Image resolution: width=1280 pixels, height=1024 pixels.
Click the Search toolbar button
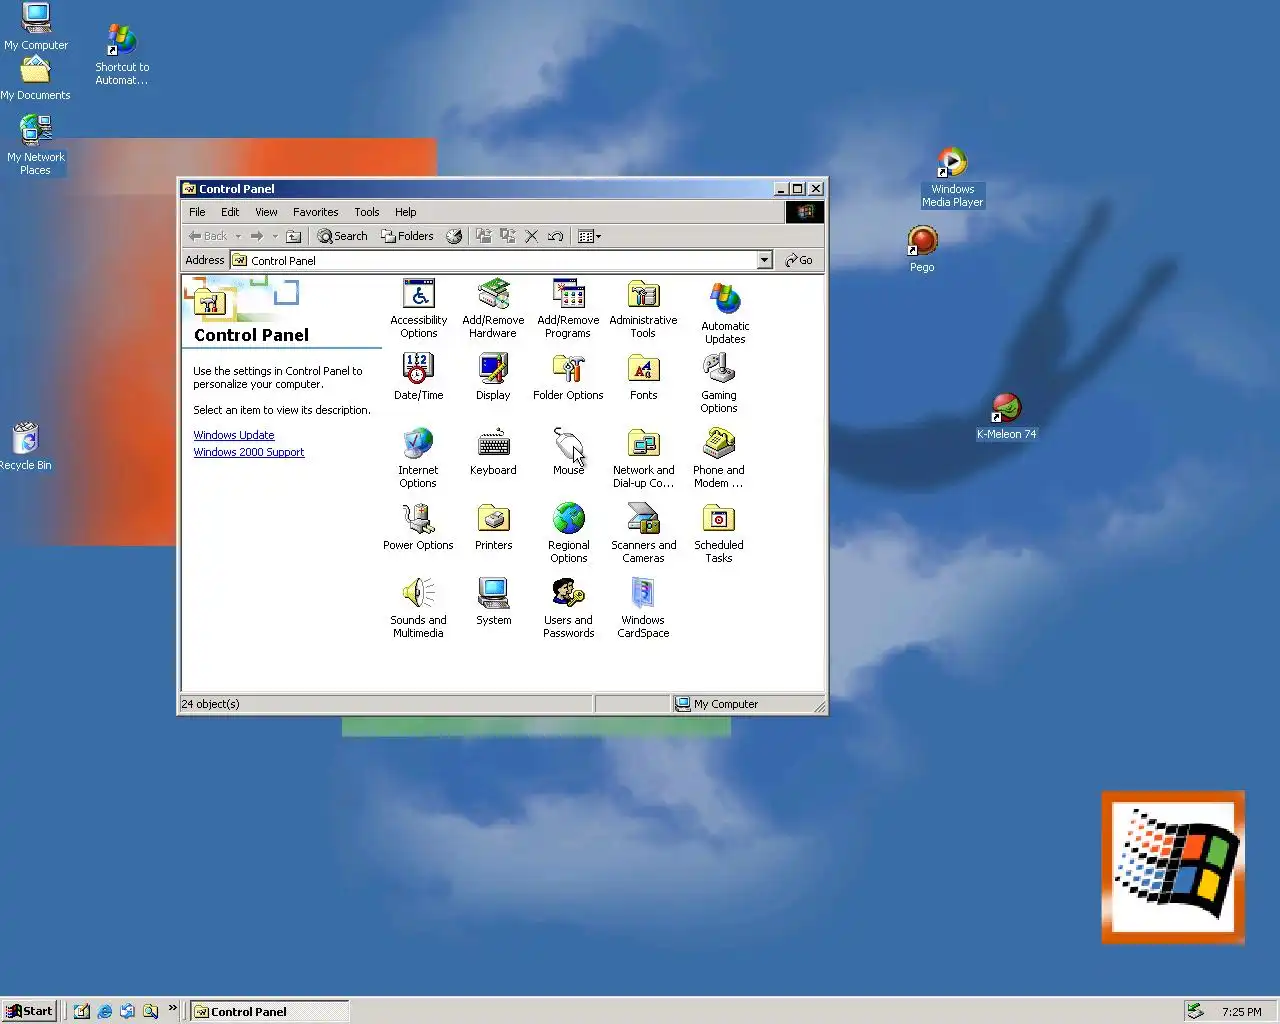point(342,236)
